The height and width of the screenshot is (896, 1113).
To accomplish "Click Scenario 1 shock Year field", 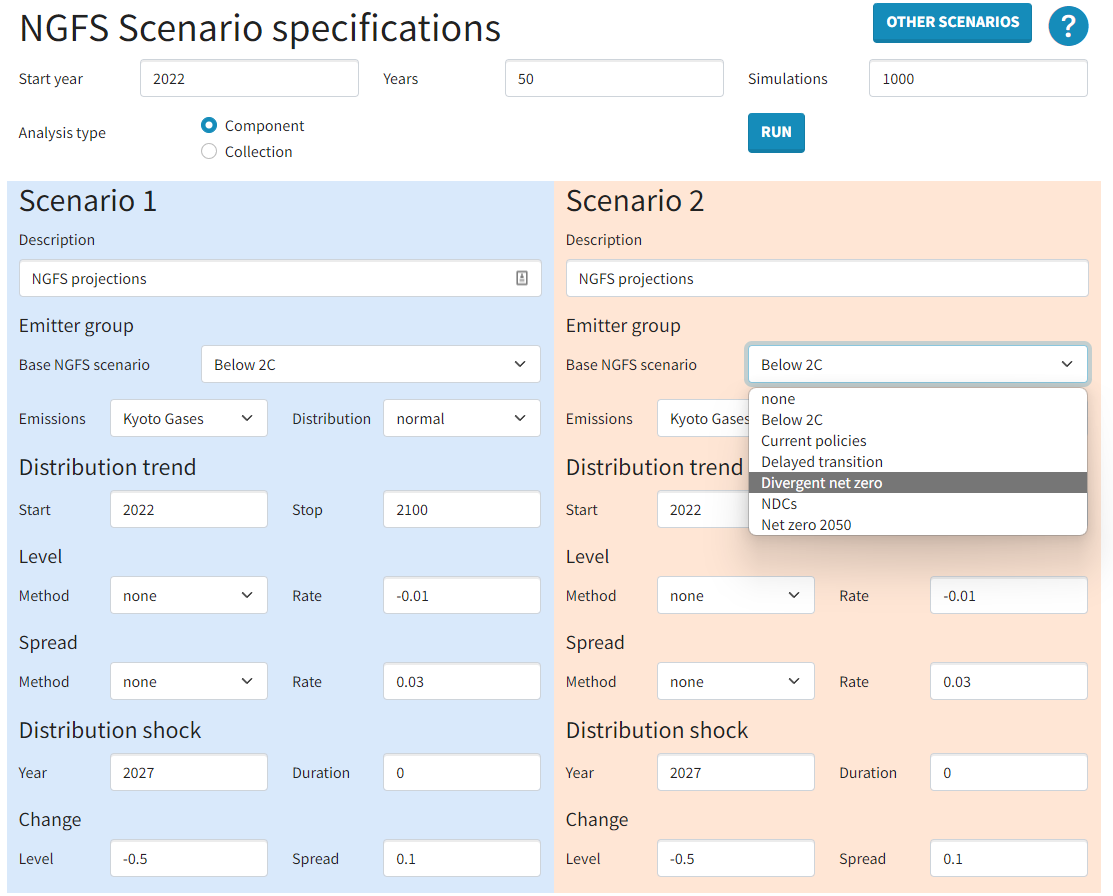I will point(188,772).
